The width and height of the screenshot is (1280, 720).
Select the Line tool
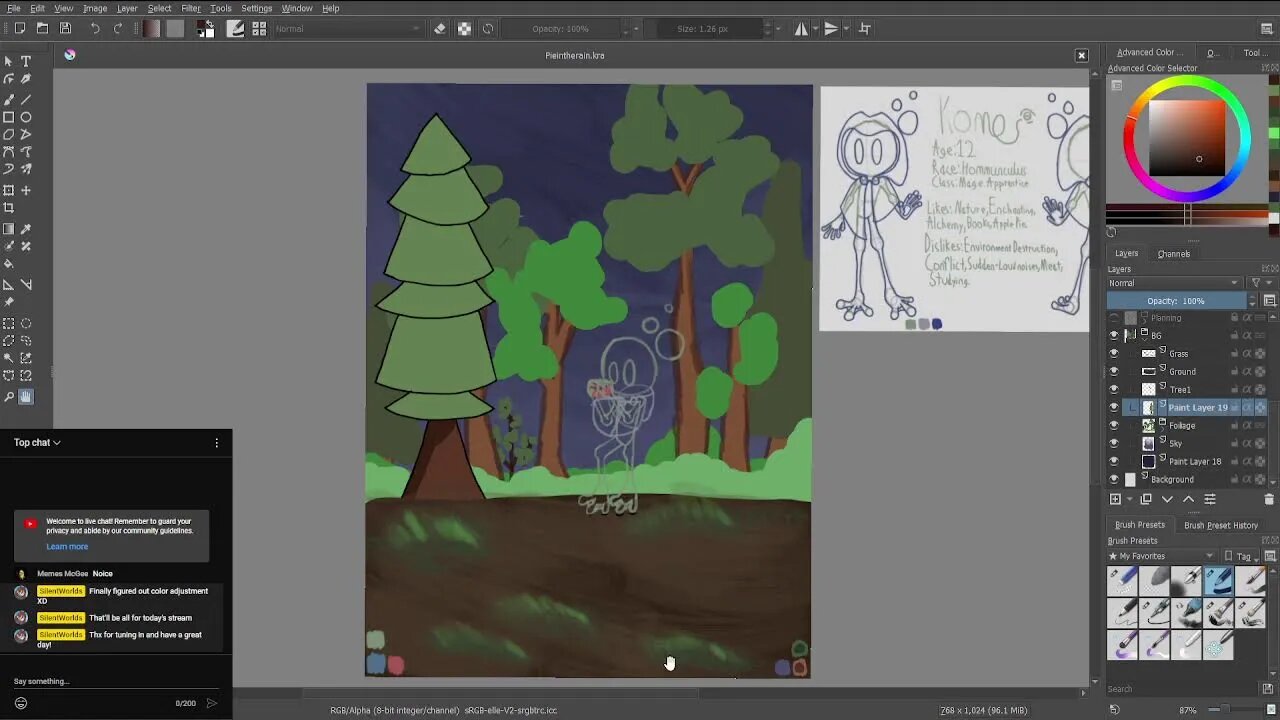coord(26,99)
